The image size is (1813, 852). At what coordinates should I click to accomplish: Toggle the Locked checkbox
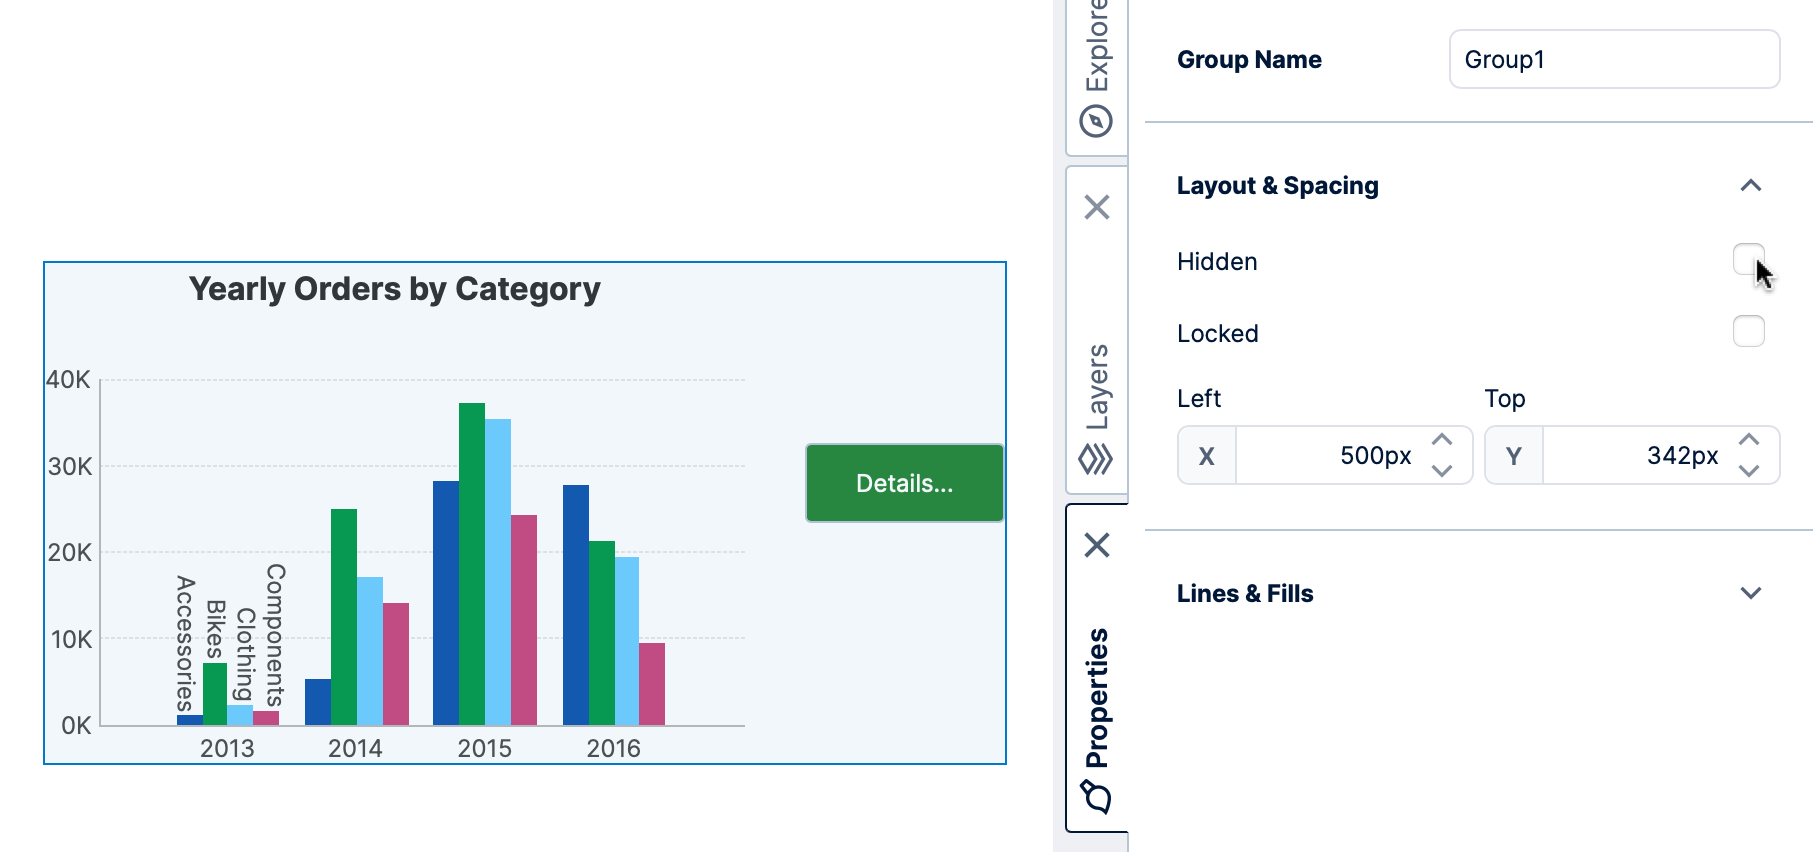coord(1748,332)
